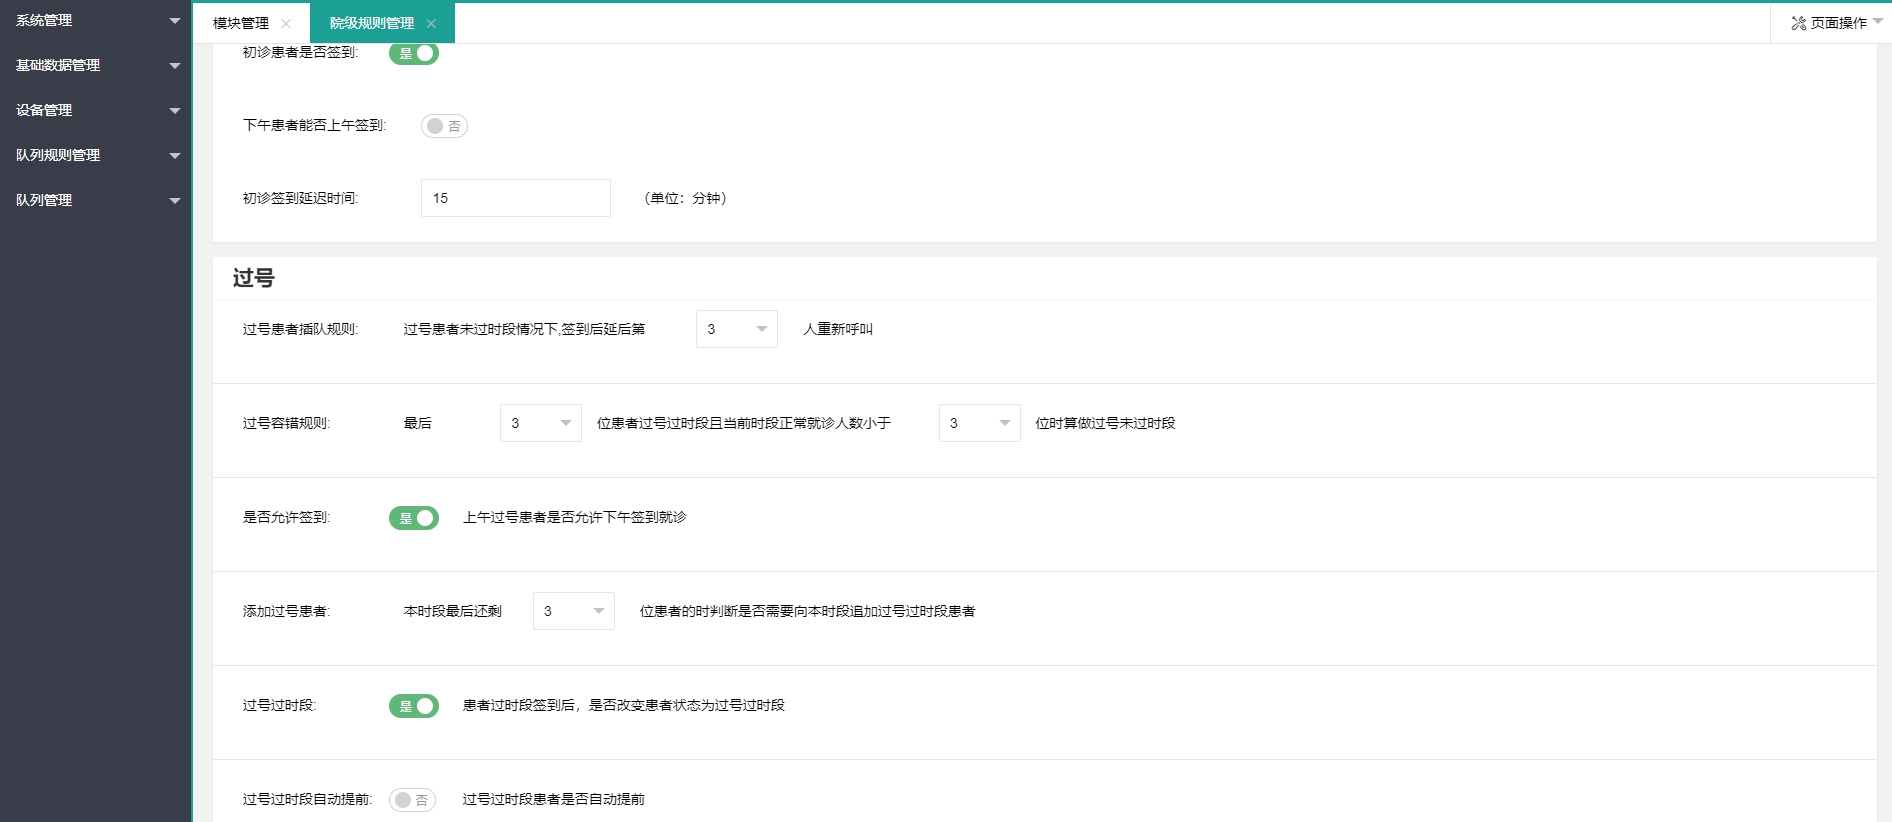Click the 过号患者插队规则 label
Screen dimensions: 1892x822
click(300, 329)
